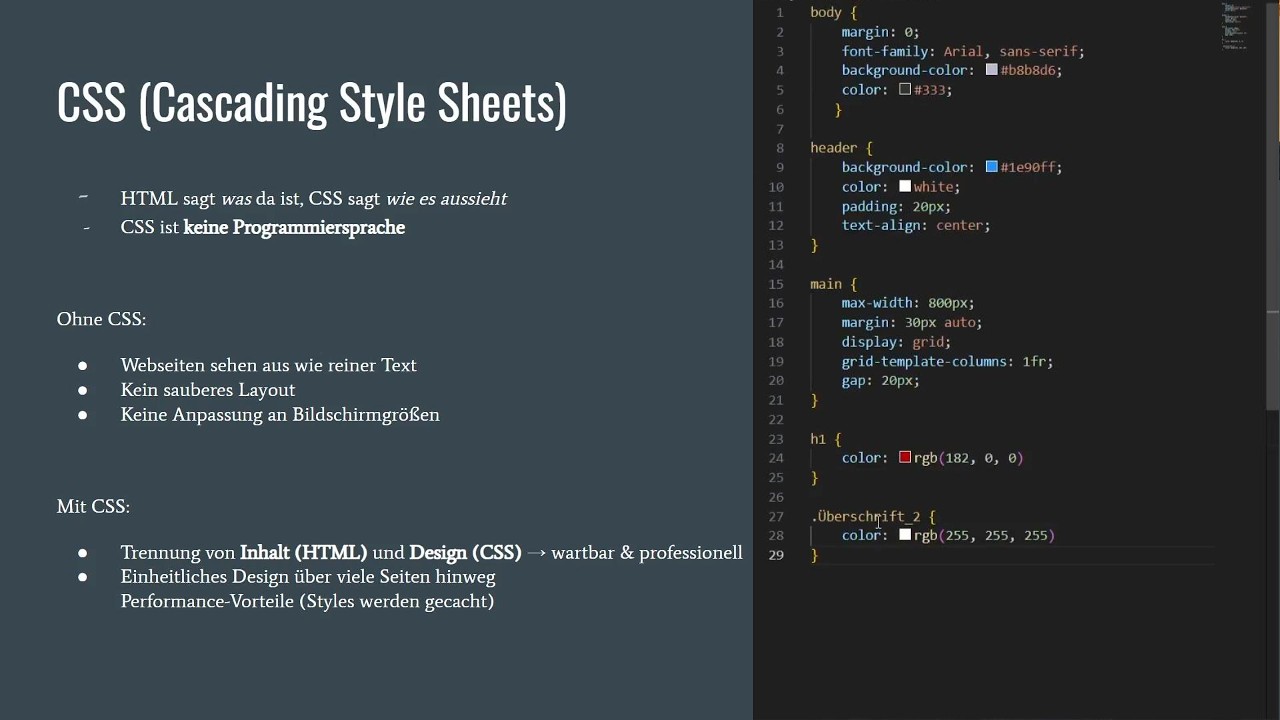
Task: Click the text-align: center; declaration
Action: click(916, 225)
